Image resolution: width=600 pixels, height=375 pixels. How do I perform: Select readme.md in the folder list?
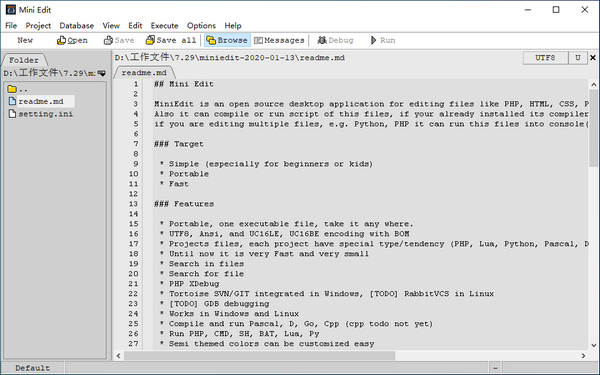pos(41,101)
